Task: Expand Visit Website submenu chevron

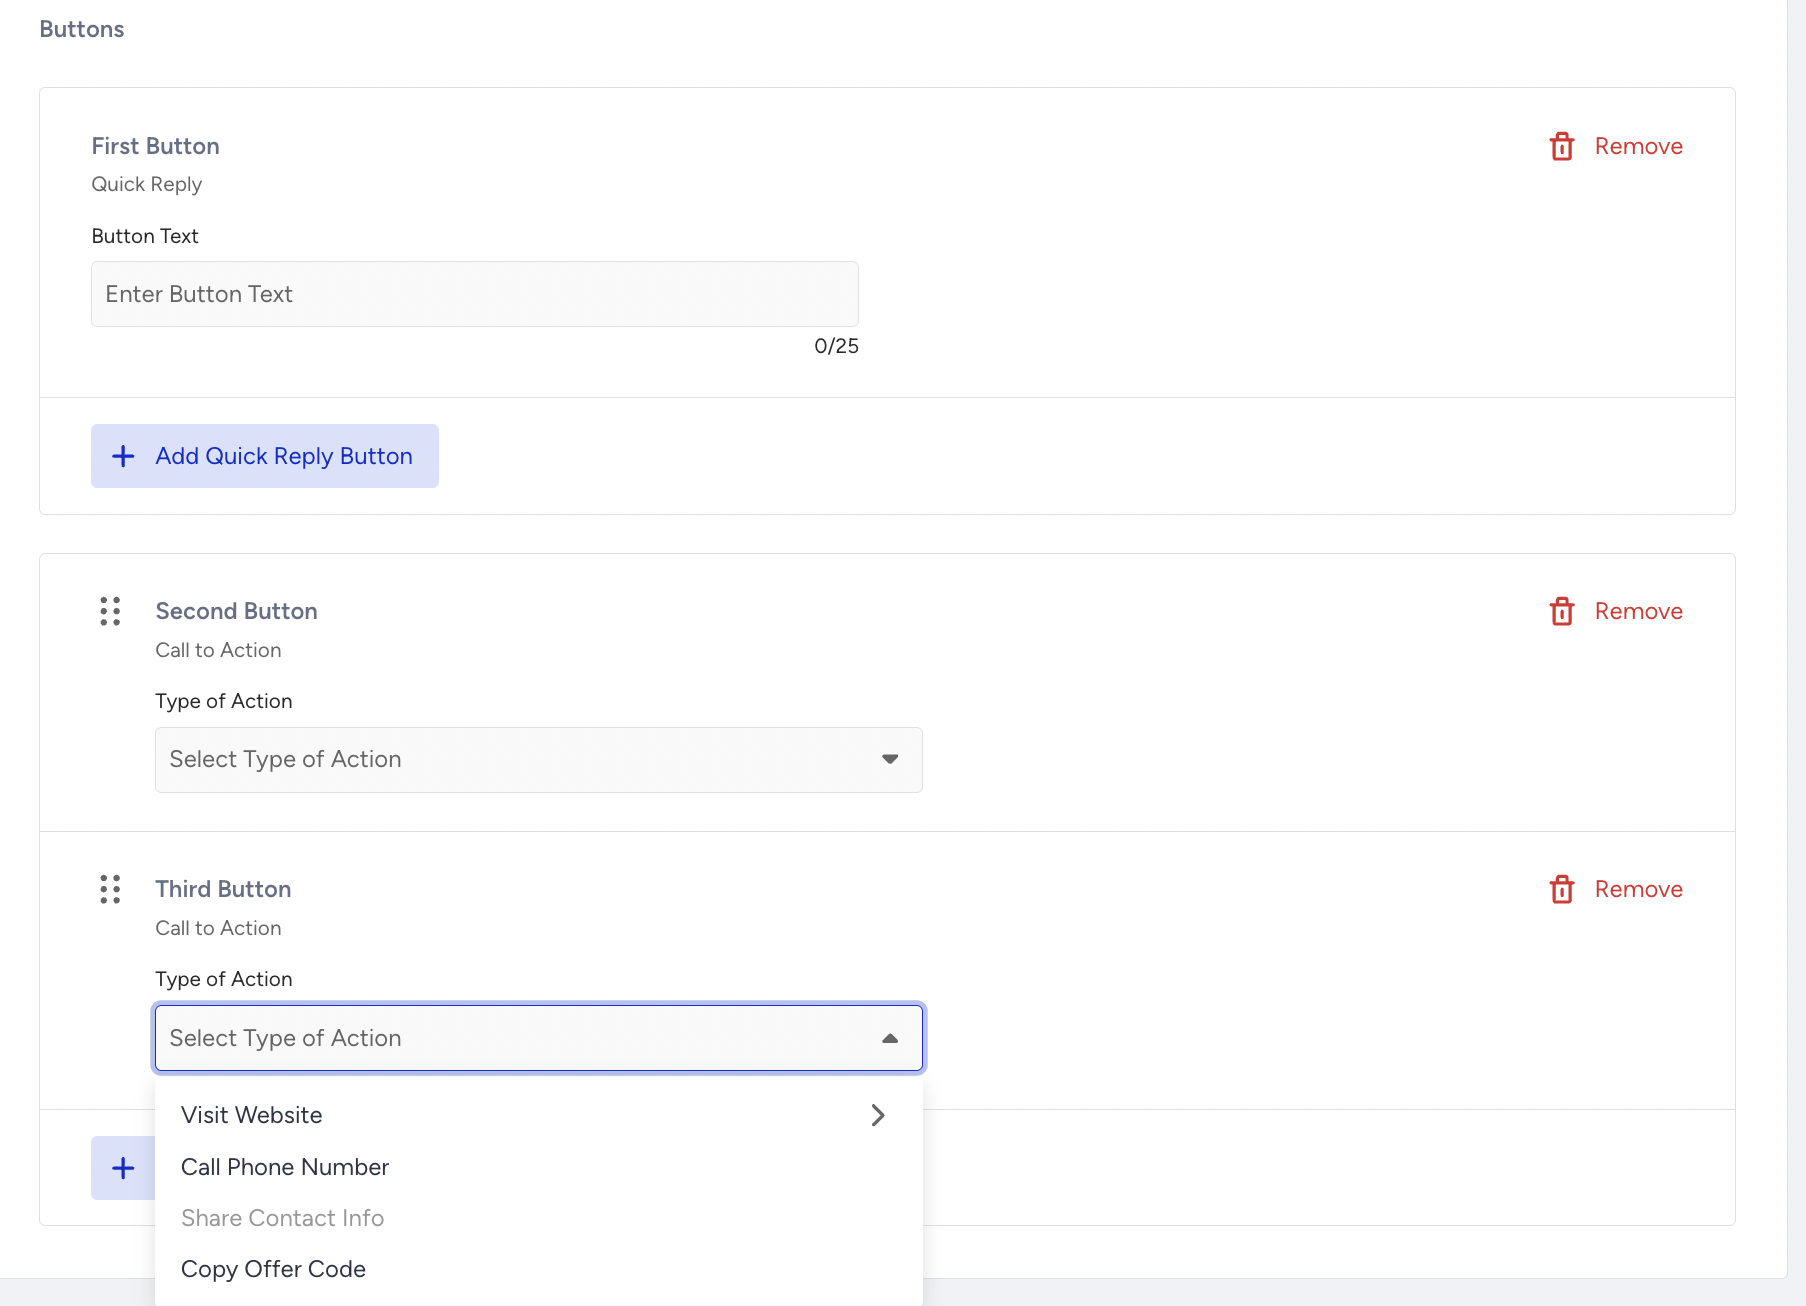Action: click(x=878, y=1115)
